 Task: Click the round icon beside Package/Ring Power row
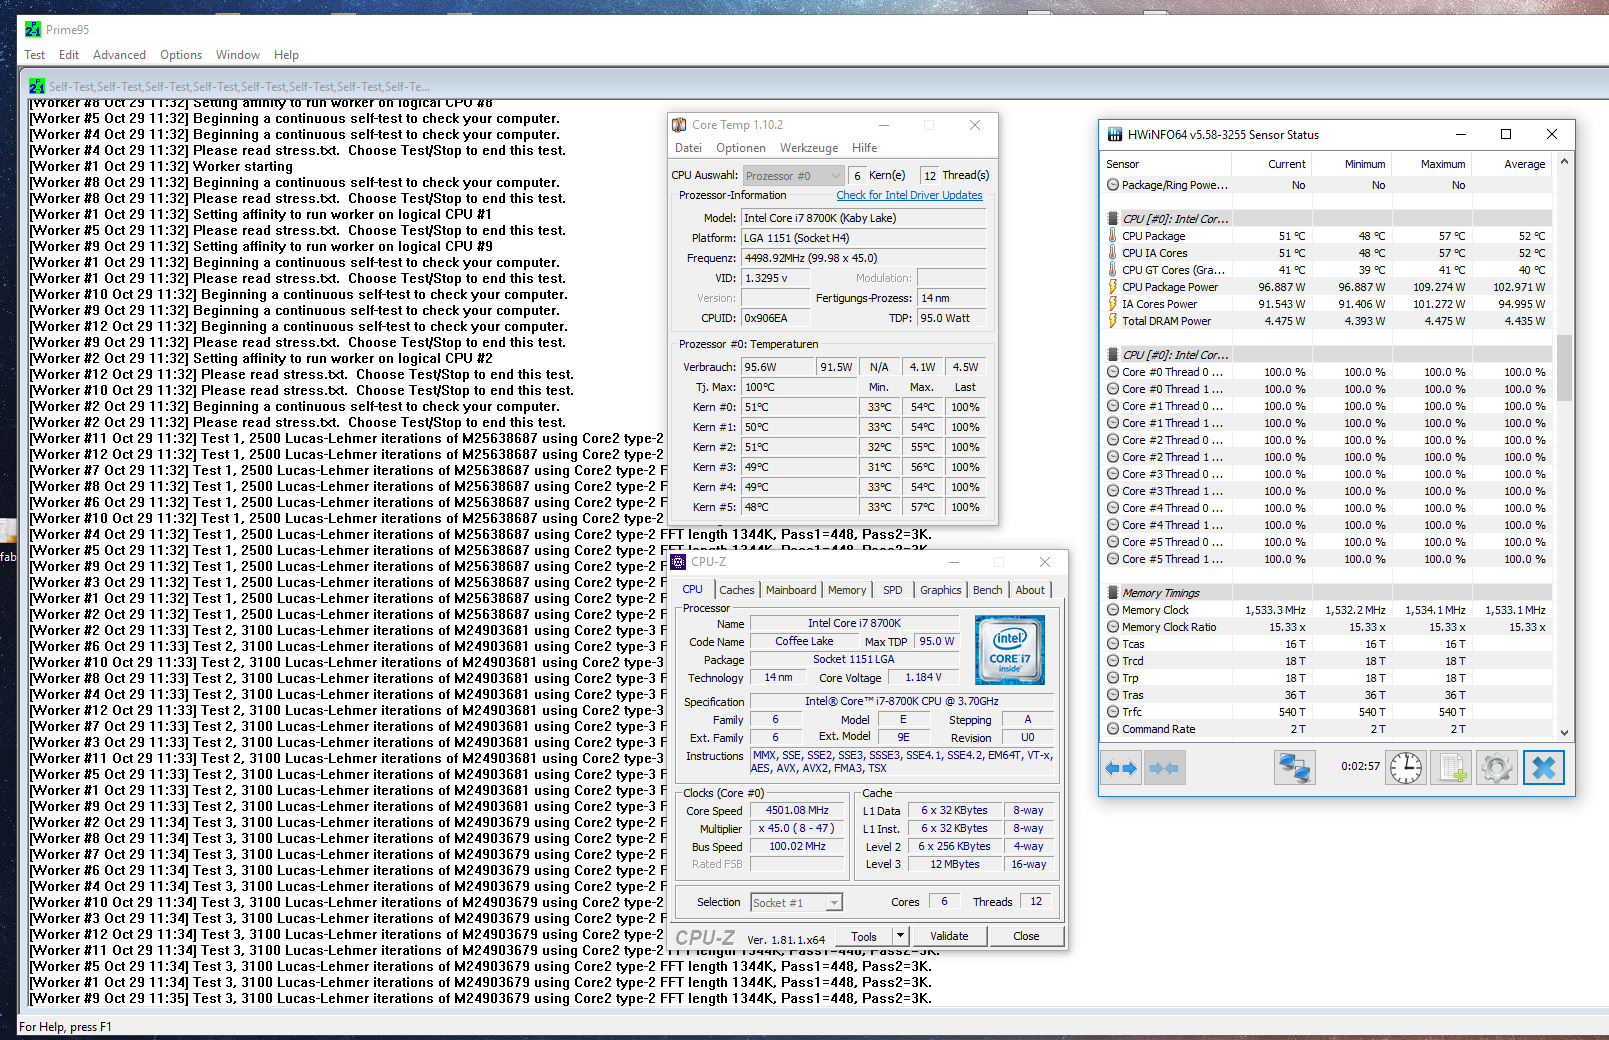1113,185
